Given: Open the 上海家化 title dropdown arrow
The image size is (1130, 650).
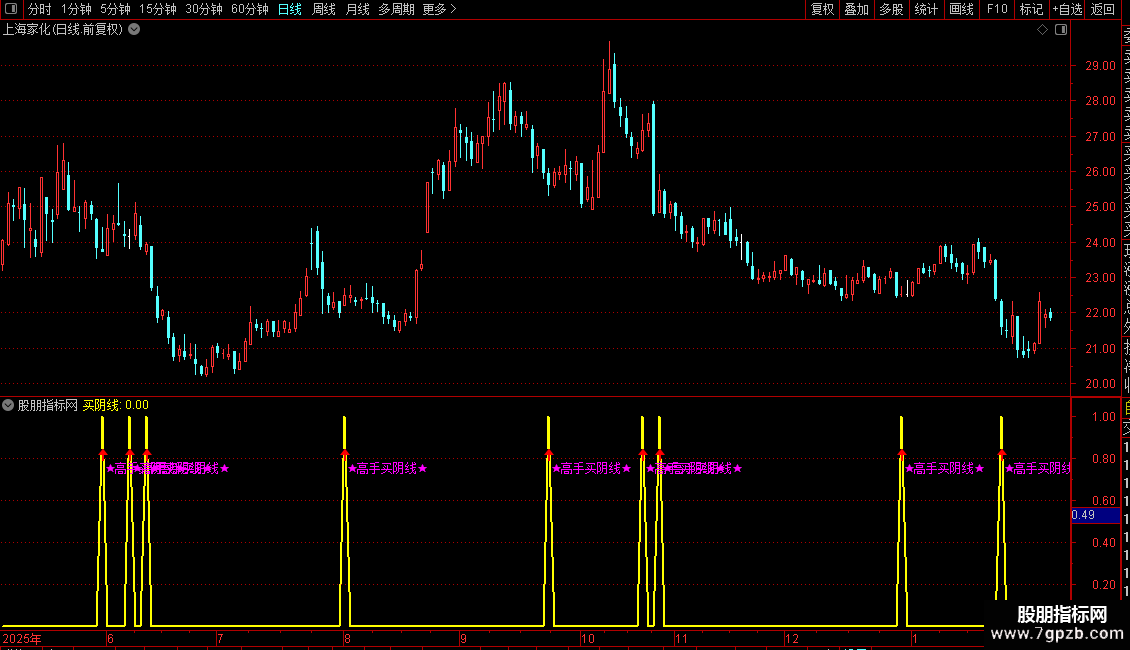Looking at the screenshot, I should tap(134, 30).
